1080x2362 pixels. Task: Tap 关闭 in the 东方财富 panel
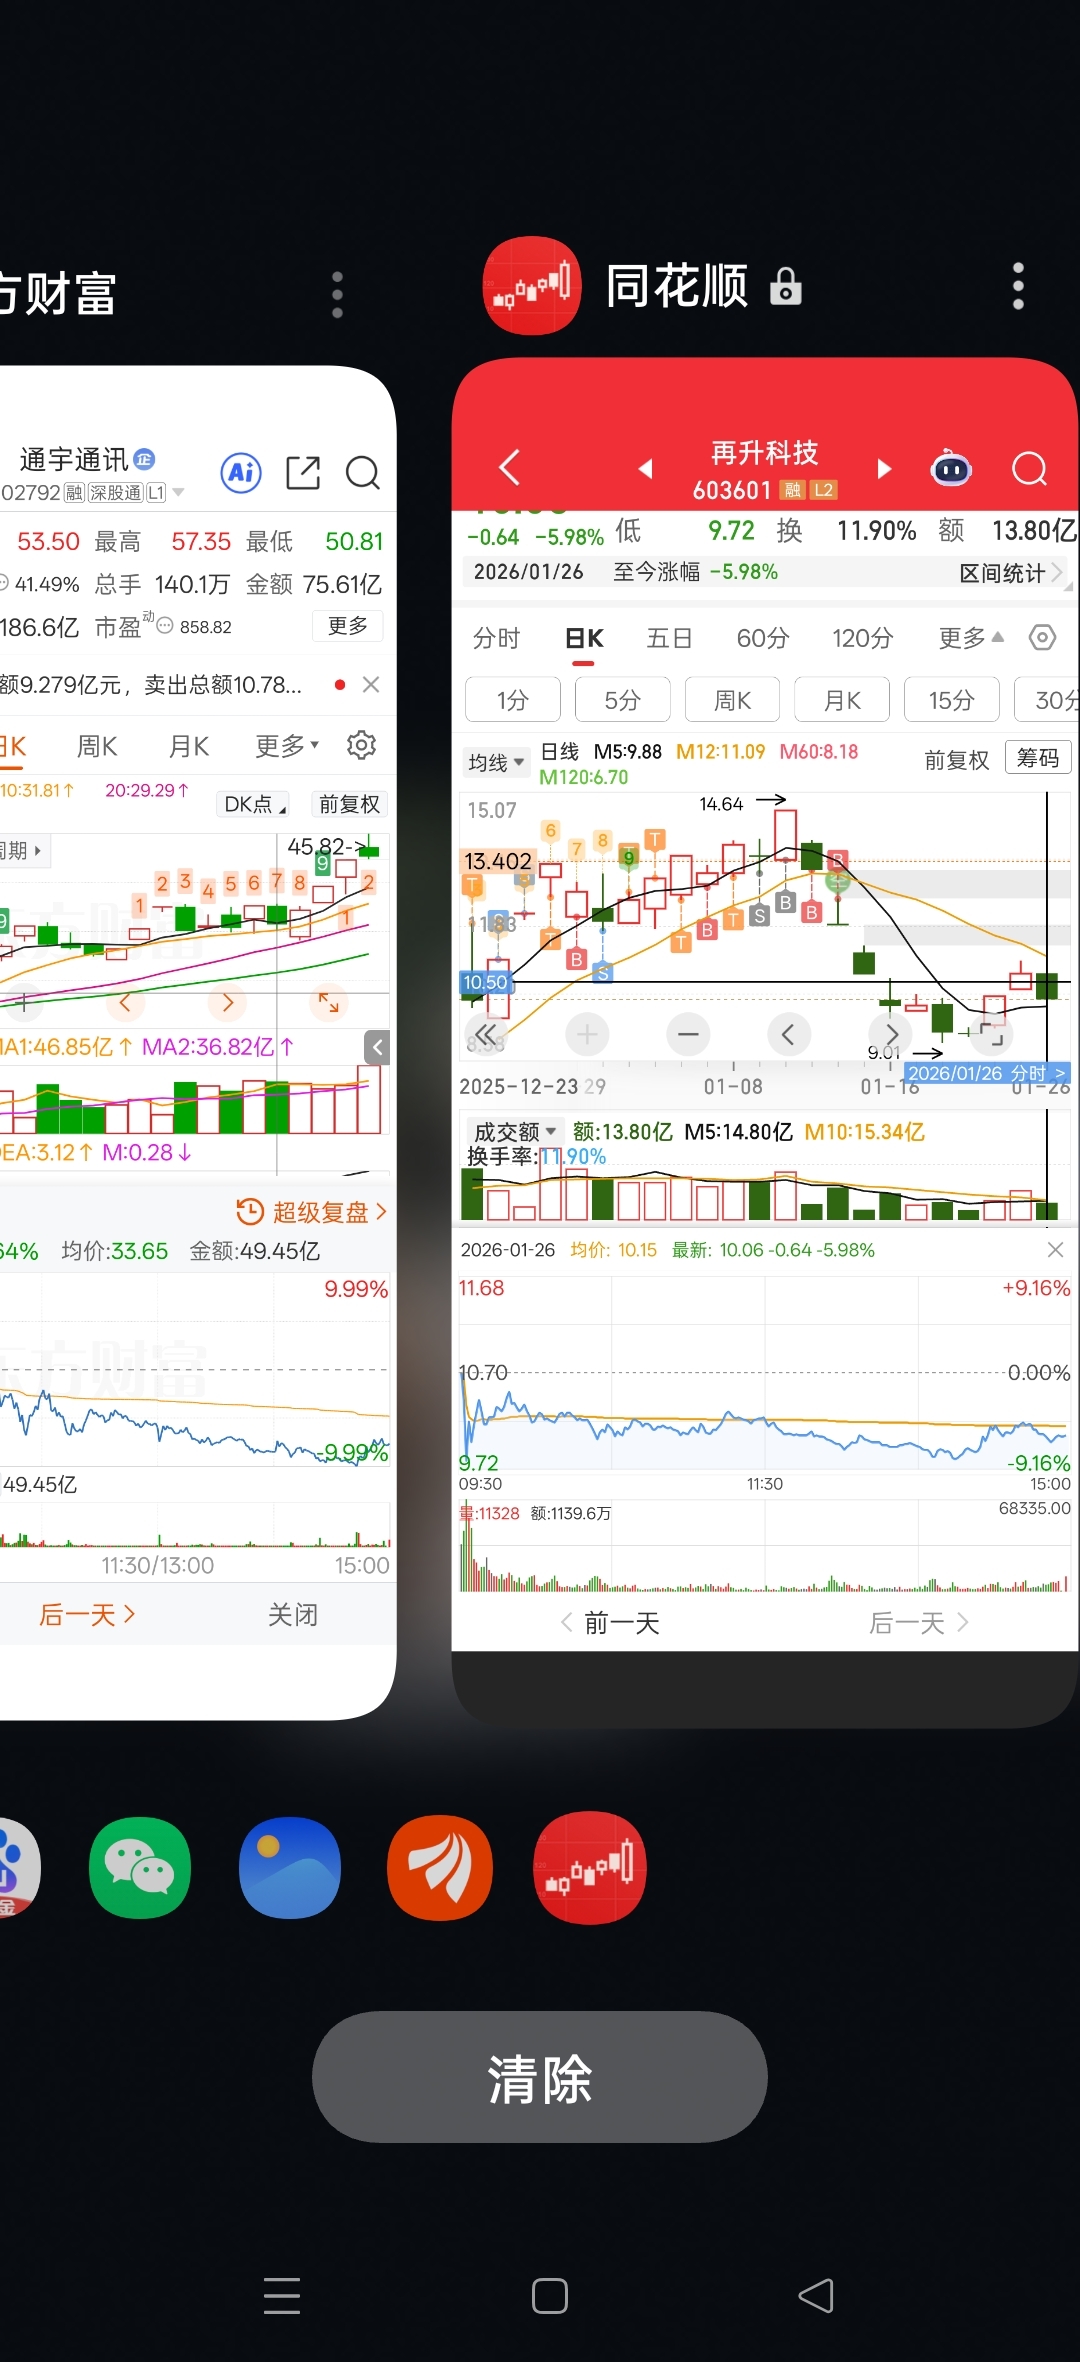[293, 1614]
